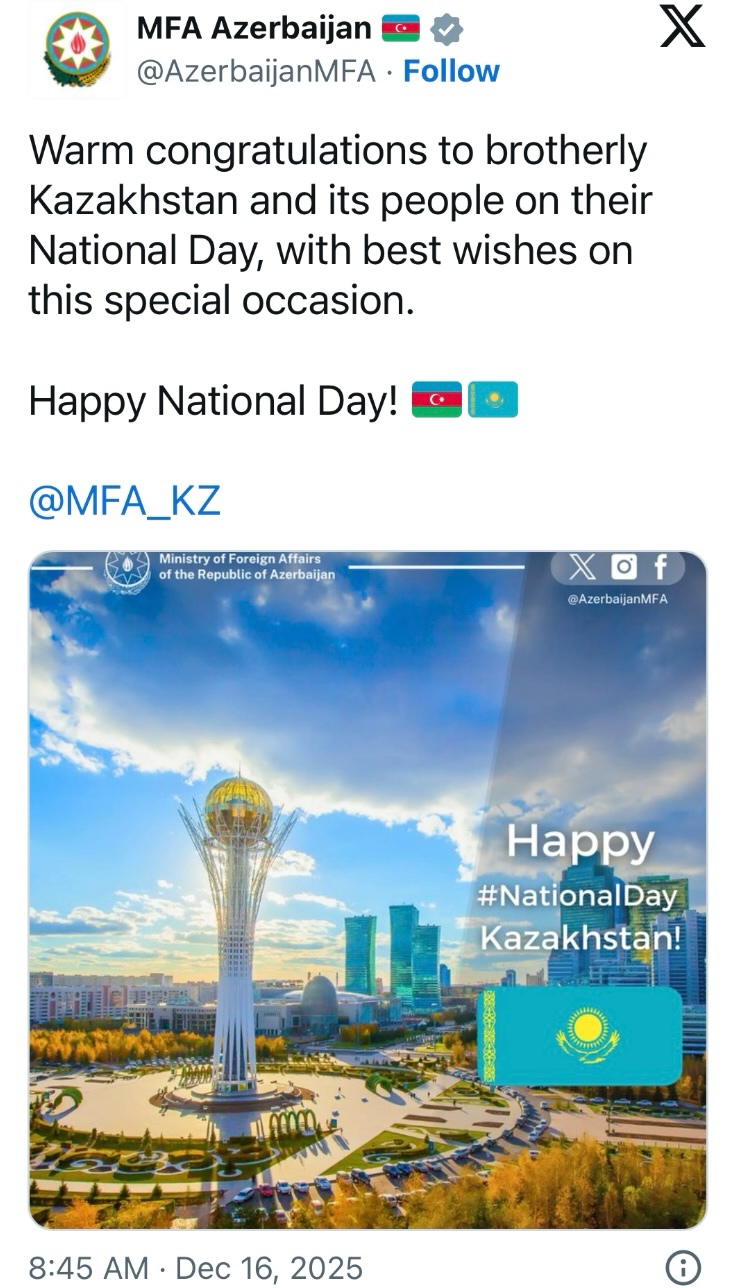Click the Ministry emblem in the image header
This screenshot has height=1288, width=732.
click(127, 571)
